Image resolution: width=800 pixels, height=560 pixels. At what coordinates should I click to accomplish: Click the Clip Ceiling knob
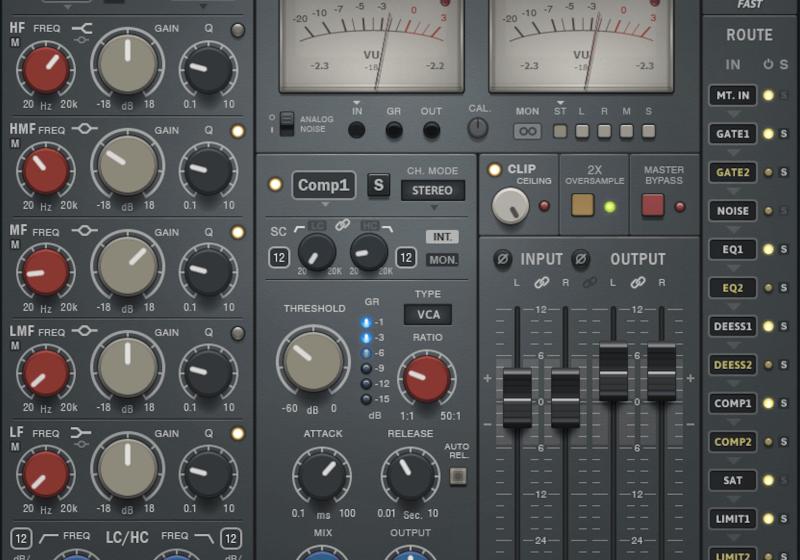[510, 206]
